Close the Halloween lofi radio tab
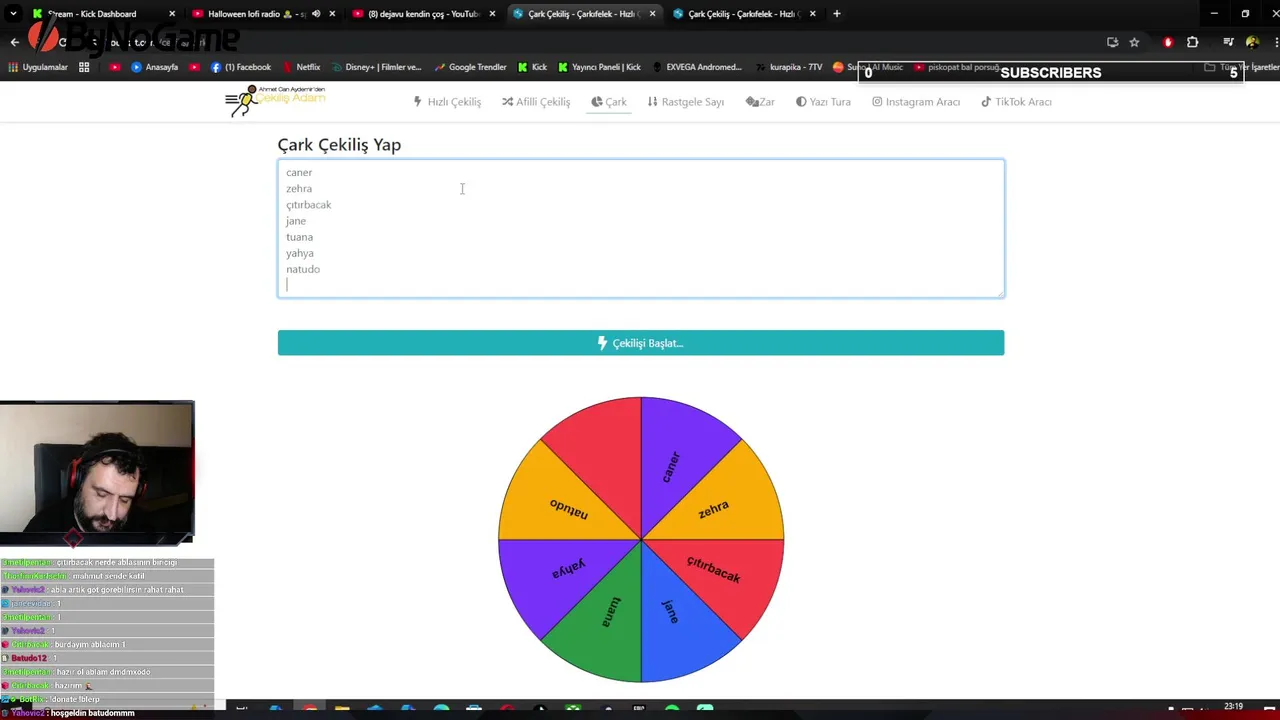The height and width of the screenshot is (720, 1280). click(332, 14)
